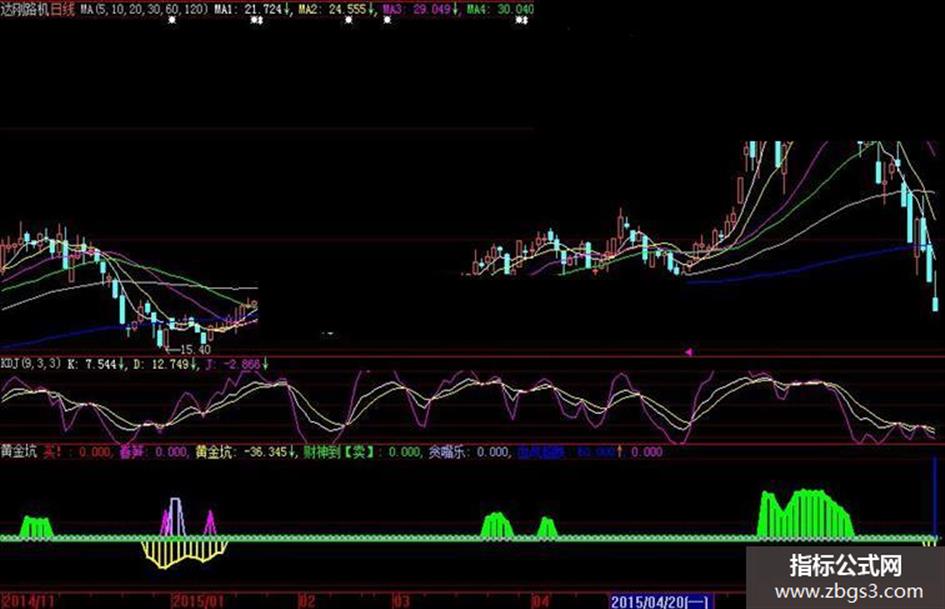Click the info marker below the MA(5,10,20…) label
Screen dimensions: 945x609
tap(172, 20)
